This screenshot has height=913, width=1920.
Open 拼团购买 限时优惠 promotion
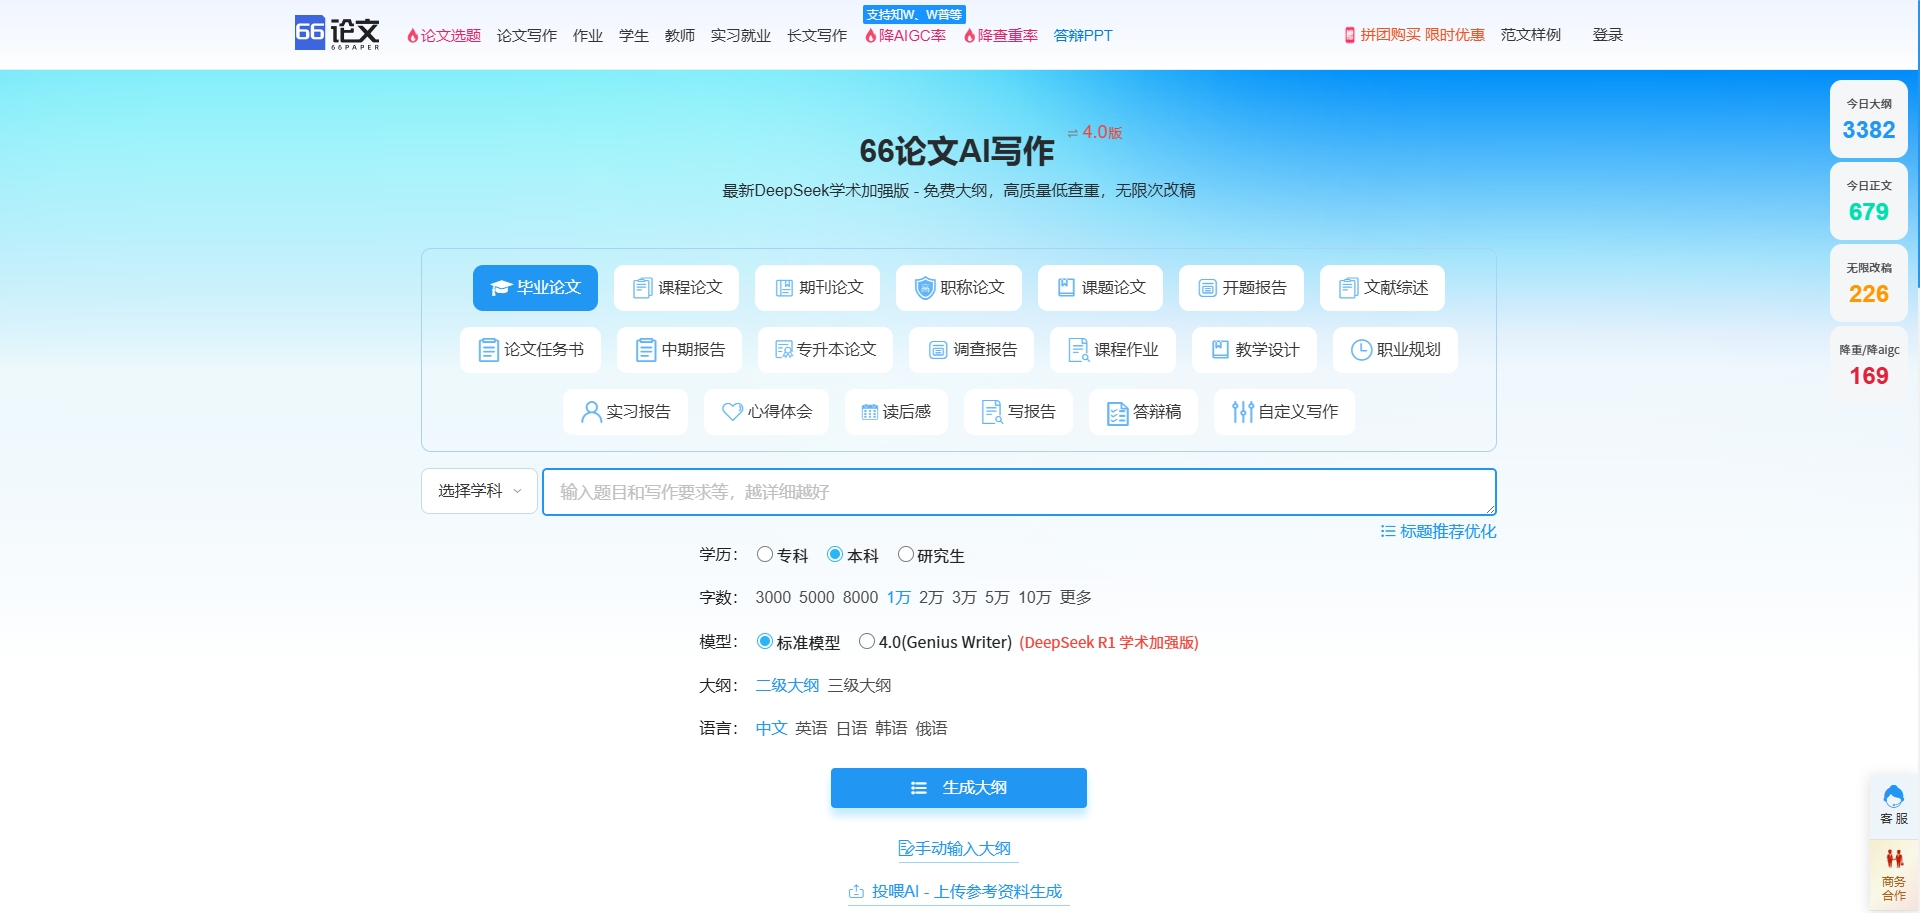coord(1414,35)
